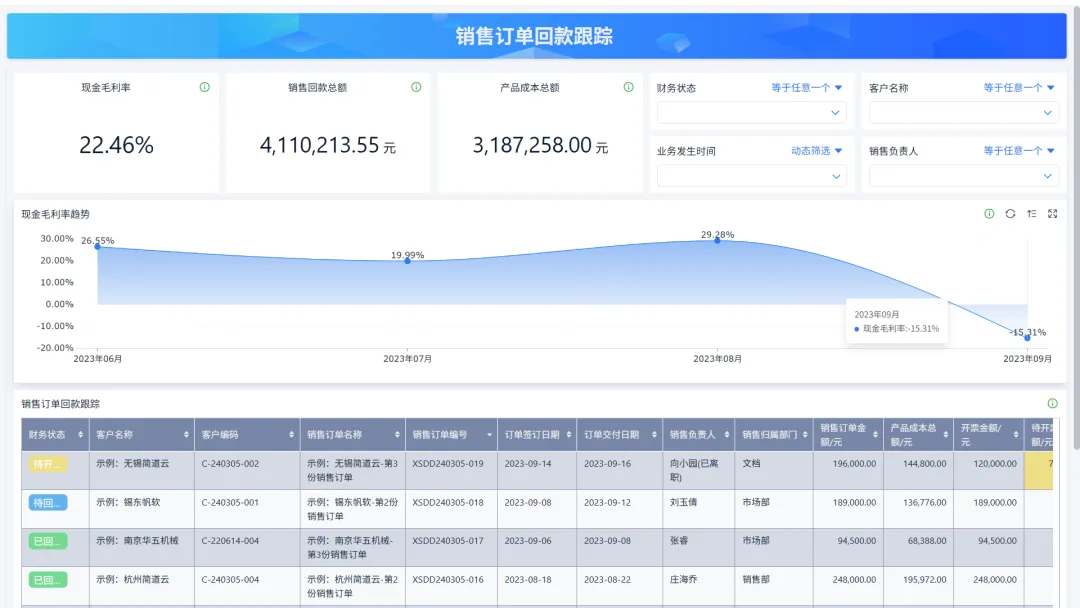Screen dimensions: 1080x608
Task: Click sign date 2023-09-14
Action: tap(528, 464)
